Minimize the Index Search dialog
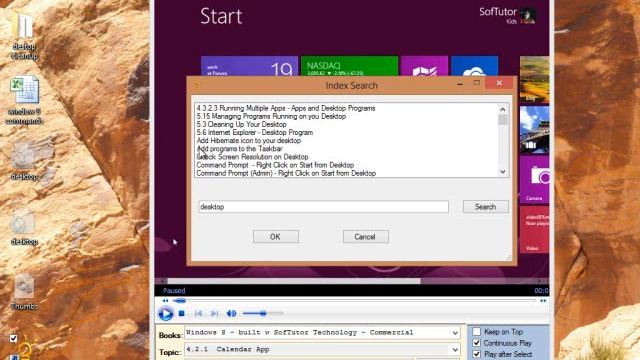 [460, 83]
